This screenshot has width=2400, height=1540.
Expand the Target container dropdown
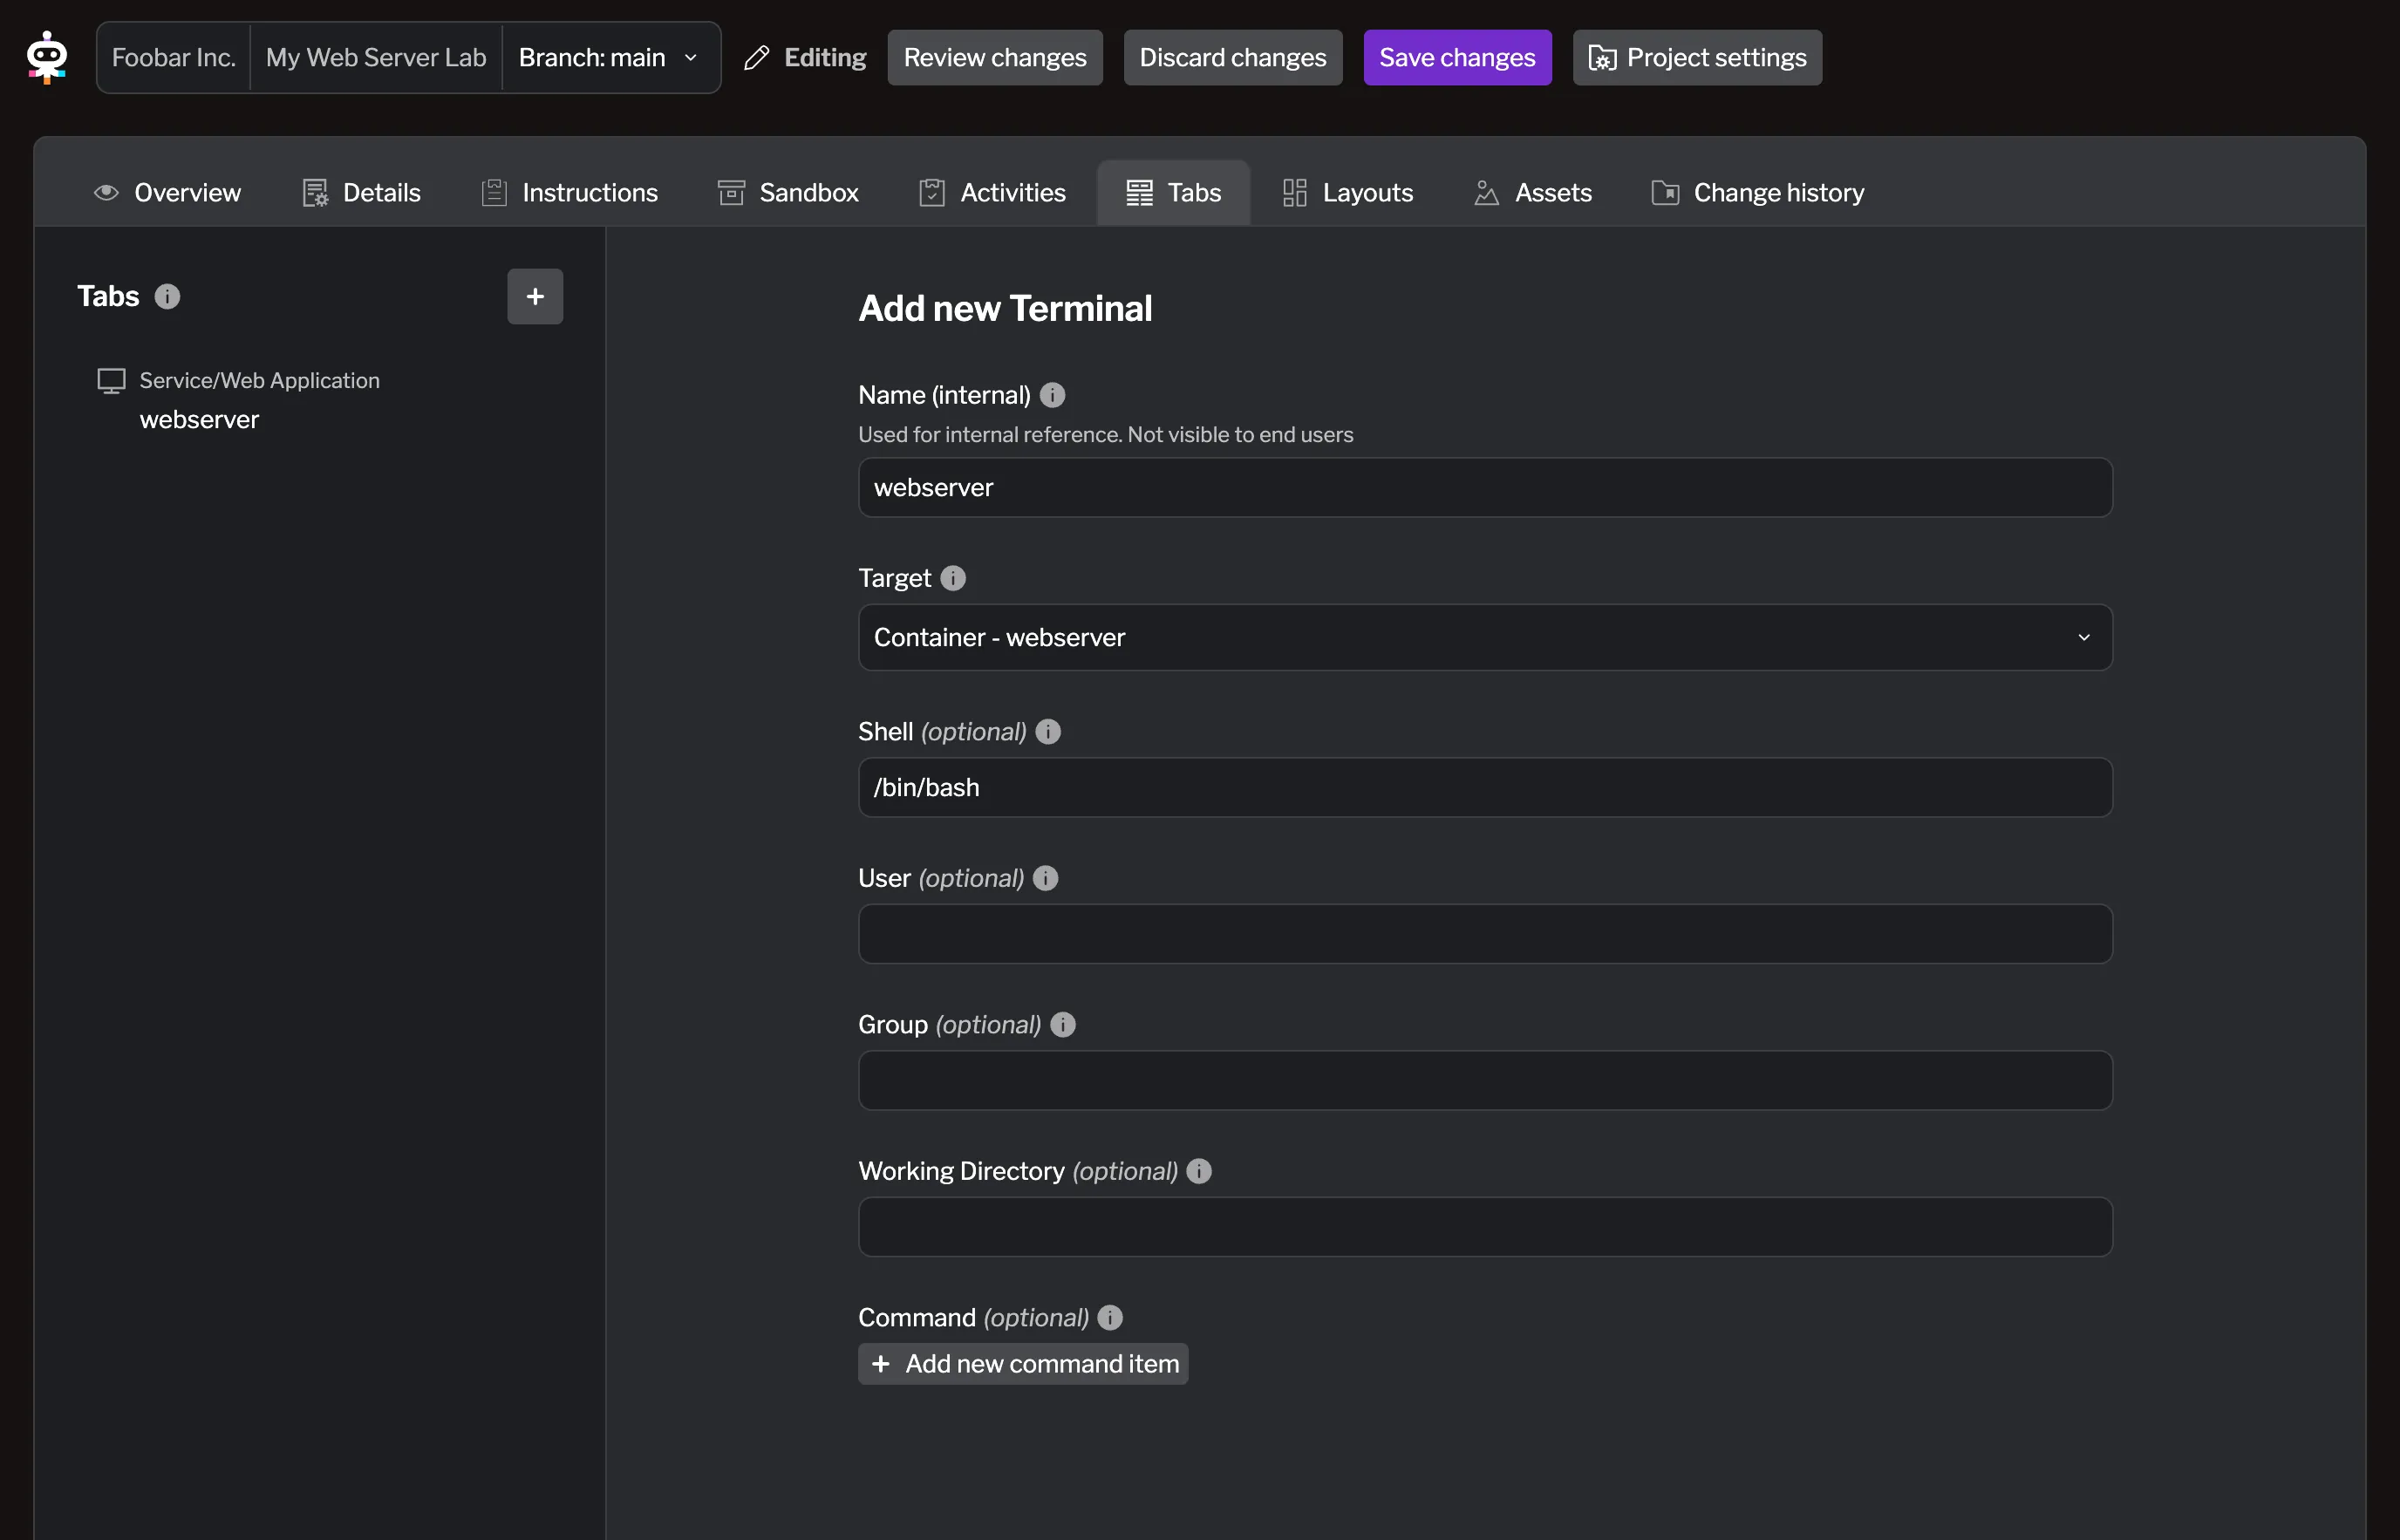pos(1485,637)
